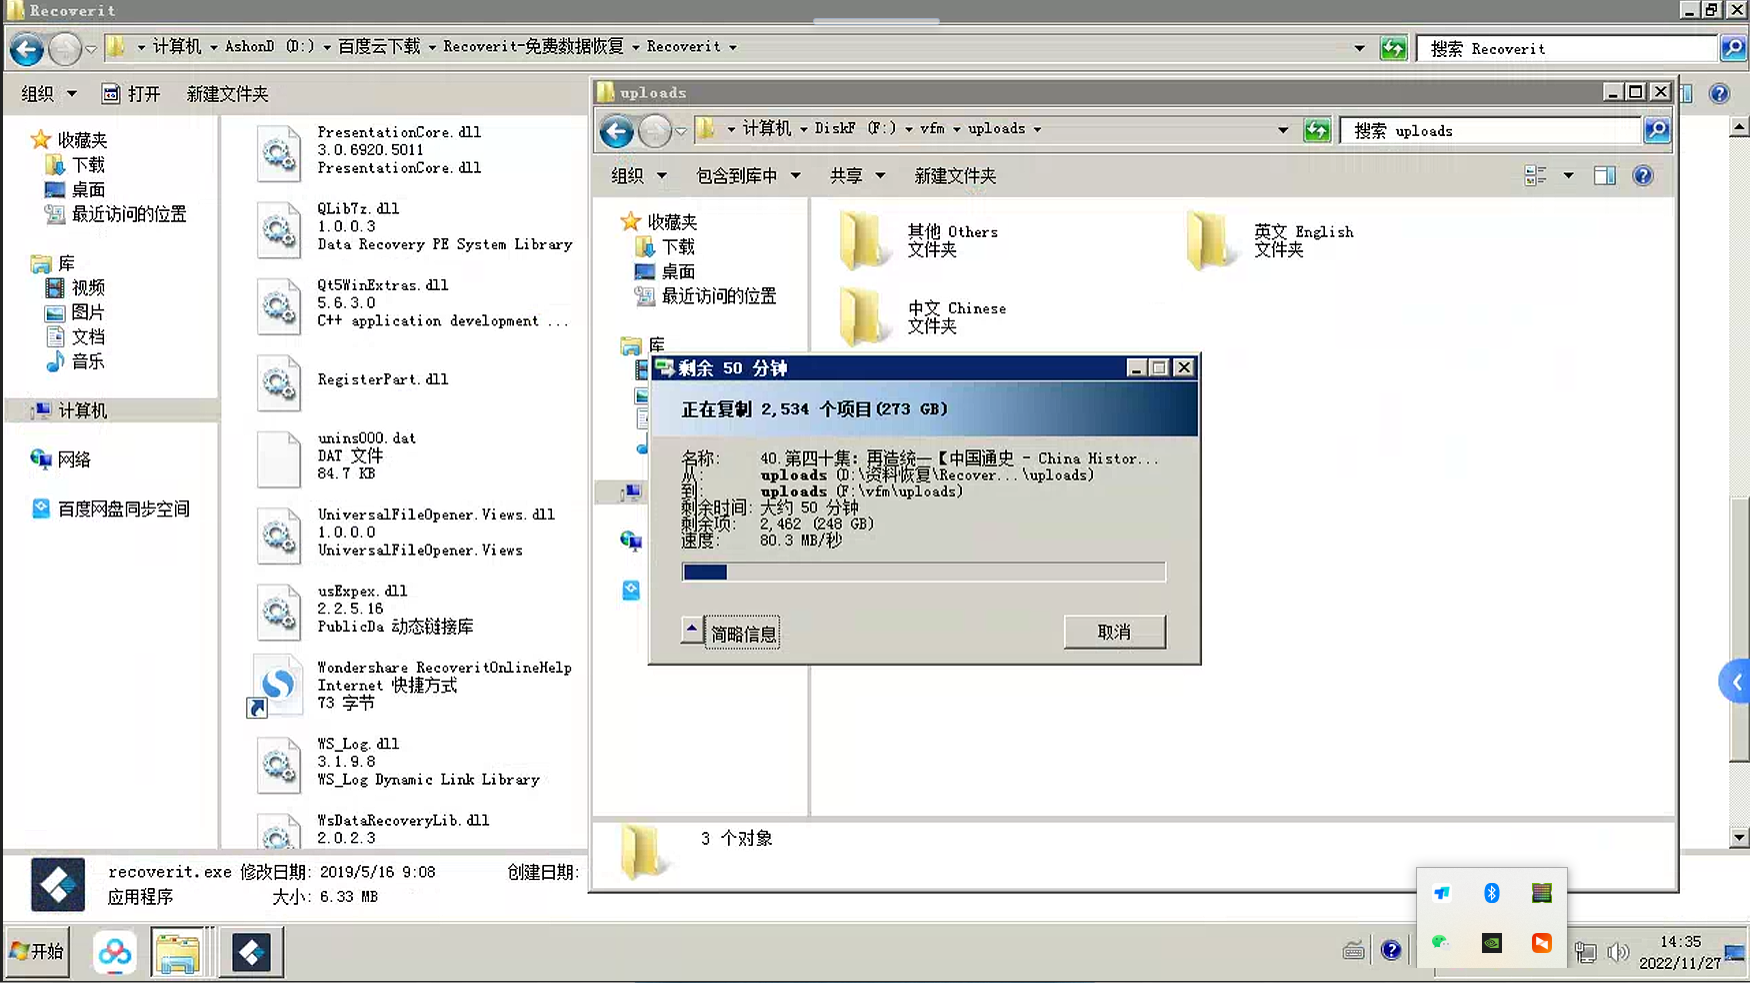
Task: Open TeamViewer from the system tray
Action: 1440,893
